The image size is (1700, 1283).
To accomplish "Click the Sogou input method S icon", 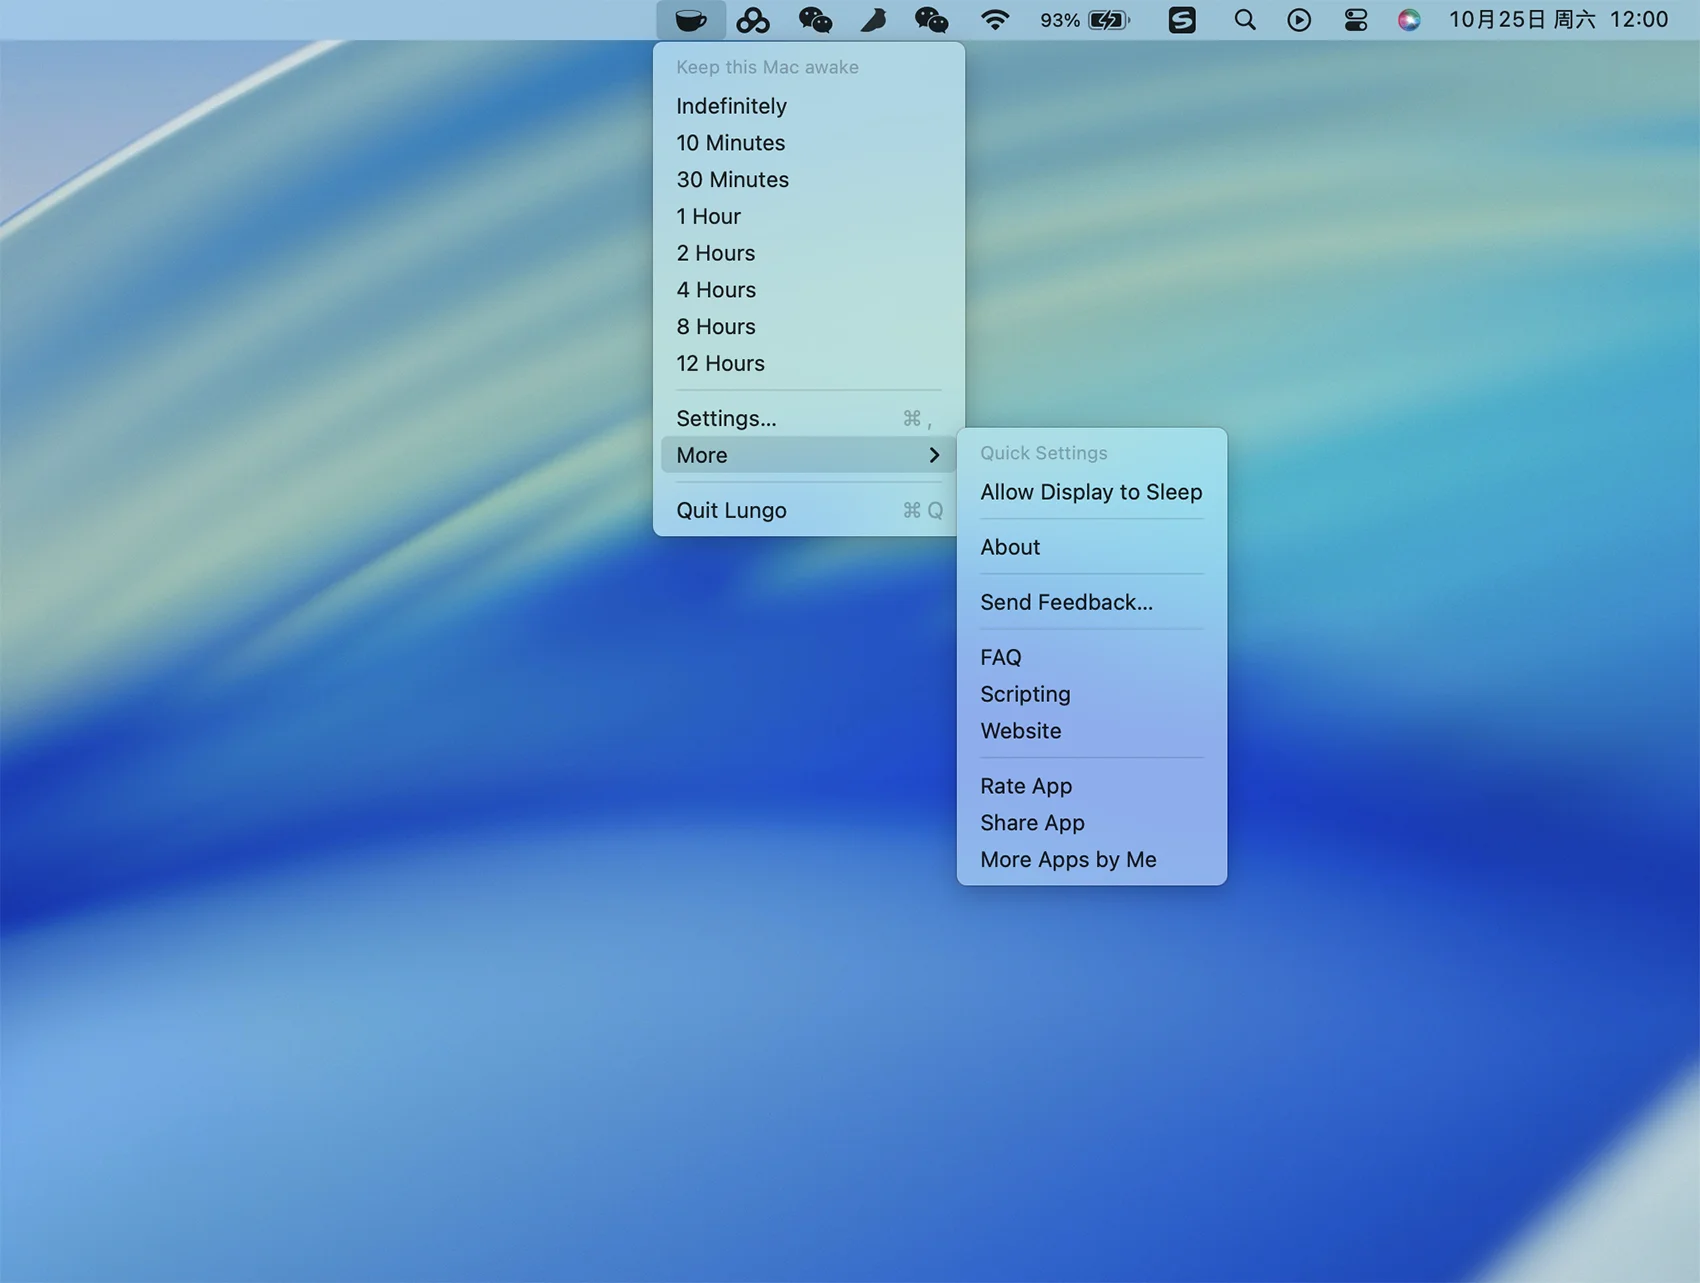I will [x=1182, y=20].
